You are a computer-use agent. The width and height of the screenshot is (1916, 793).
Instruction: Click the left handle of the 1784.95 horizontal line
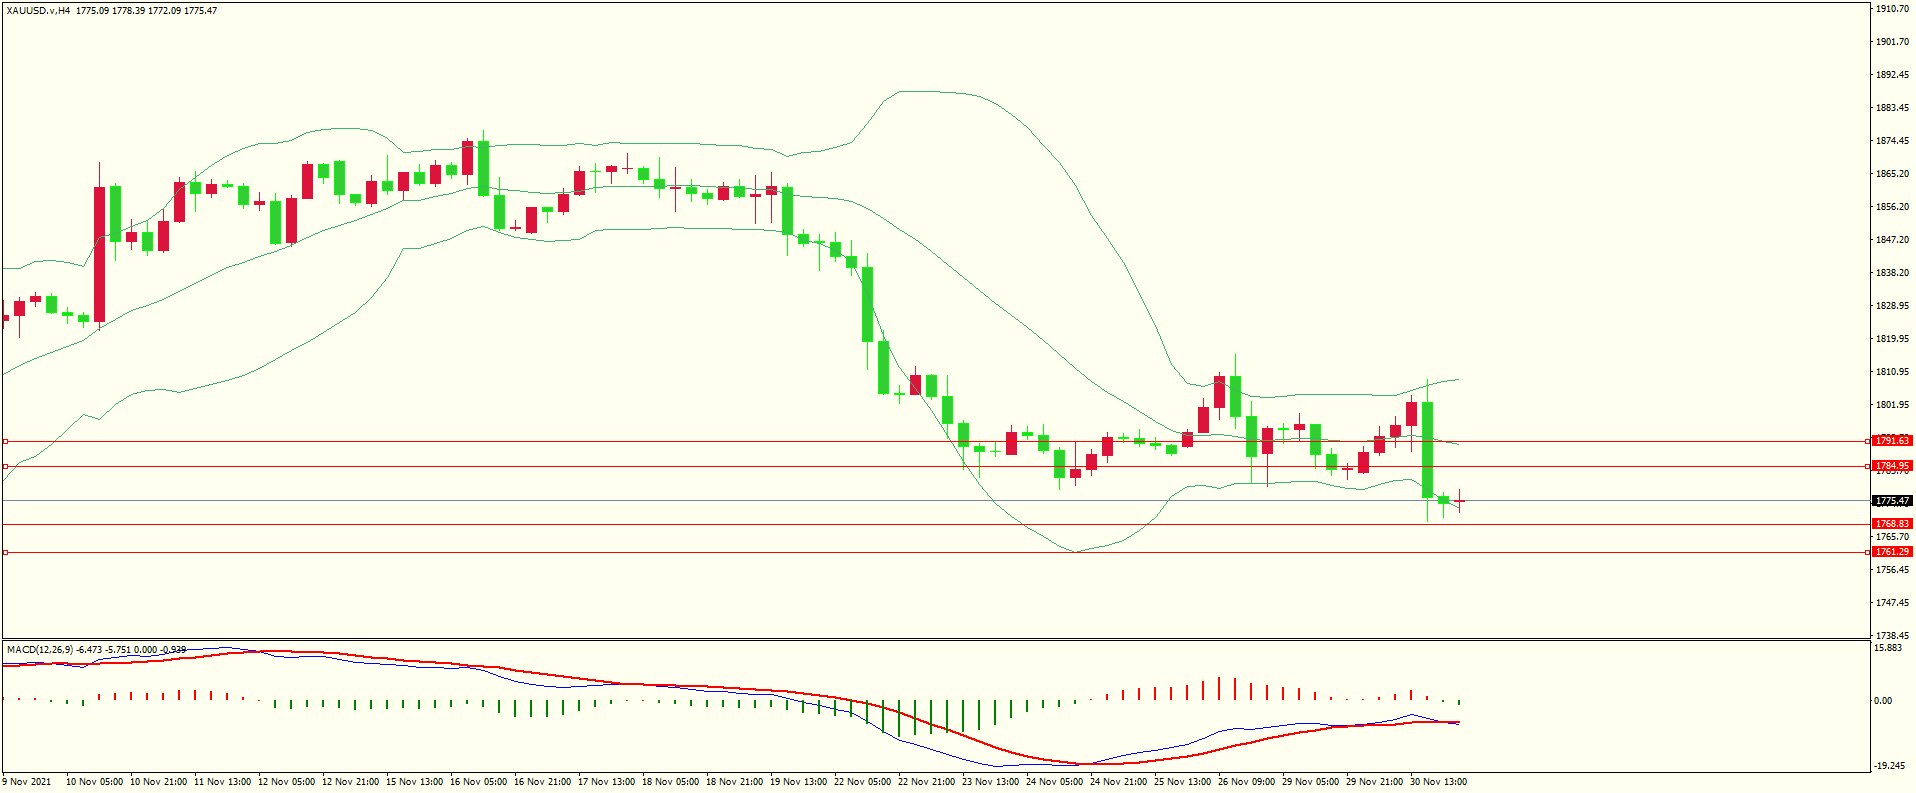tap(5, 466)
